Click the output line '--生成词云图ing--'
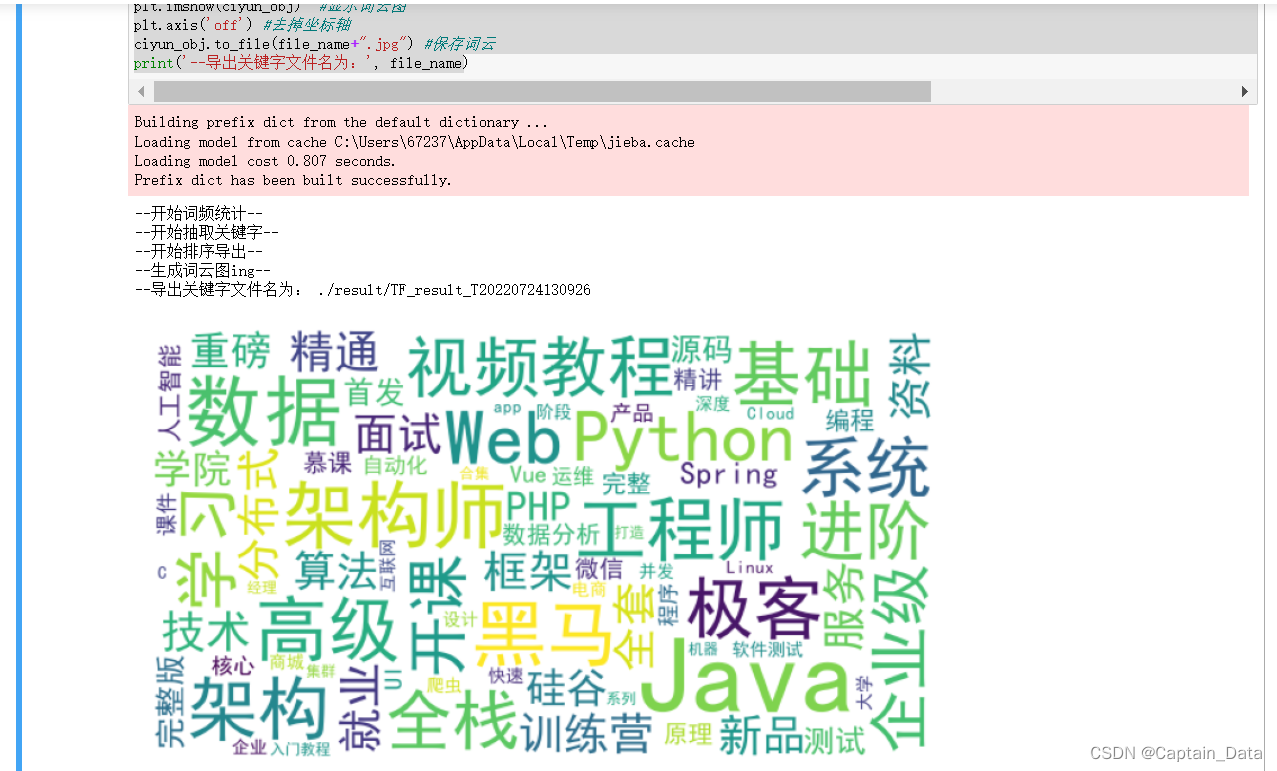This screenshot has width=1277, height=771. 203,271
